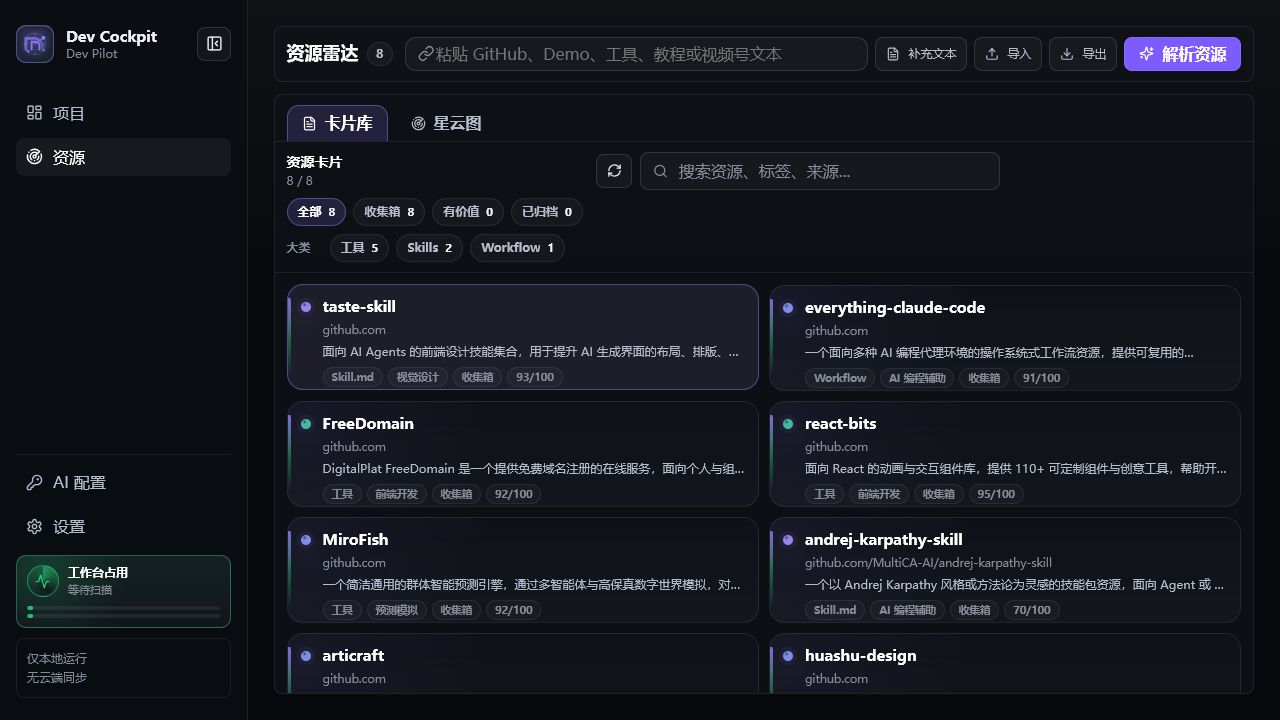
Task: Select the 全部 8 filter
Action: click(x=316, y=212)
